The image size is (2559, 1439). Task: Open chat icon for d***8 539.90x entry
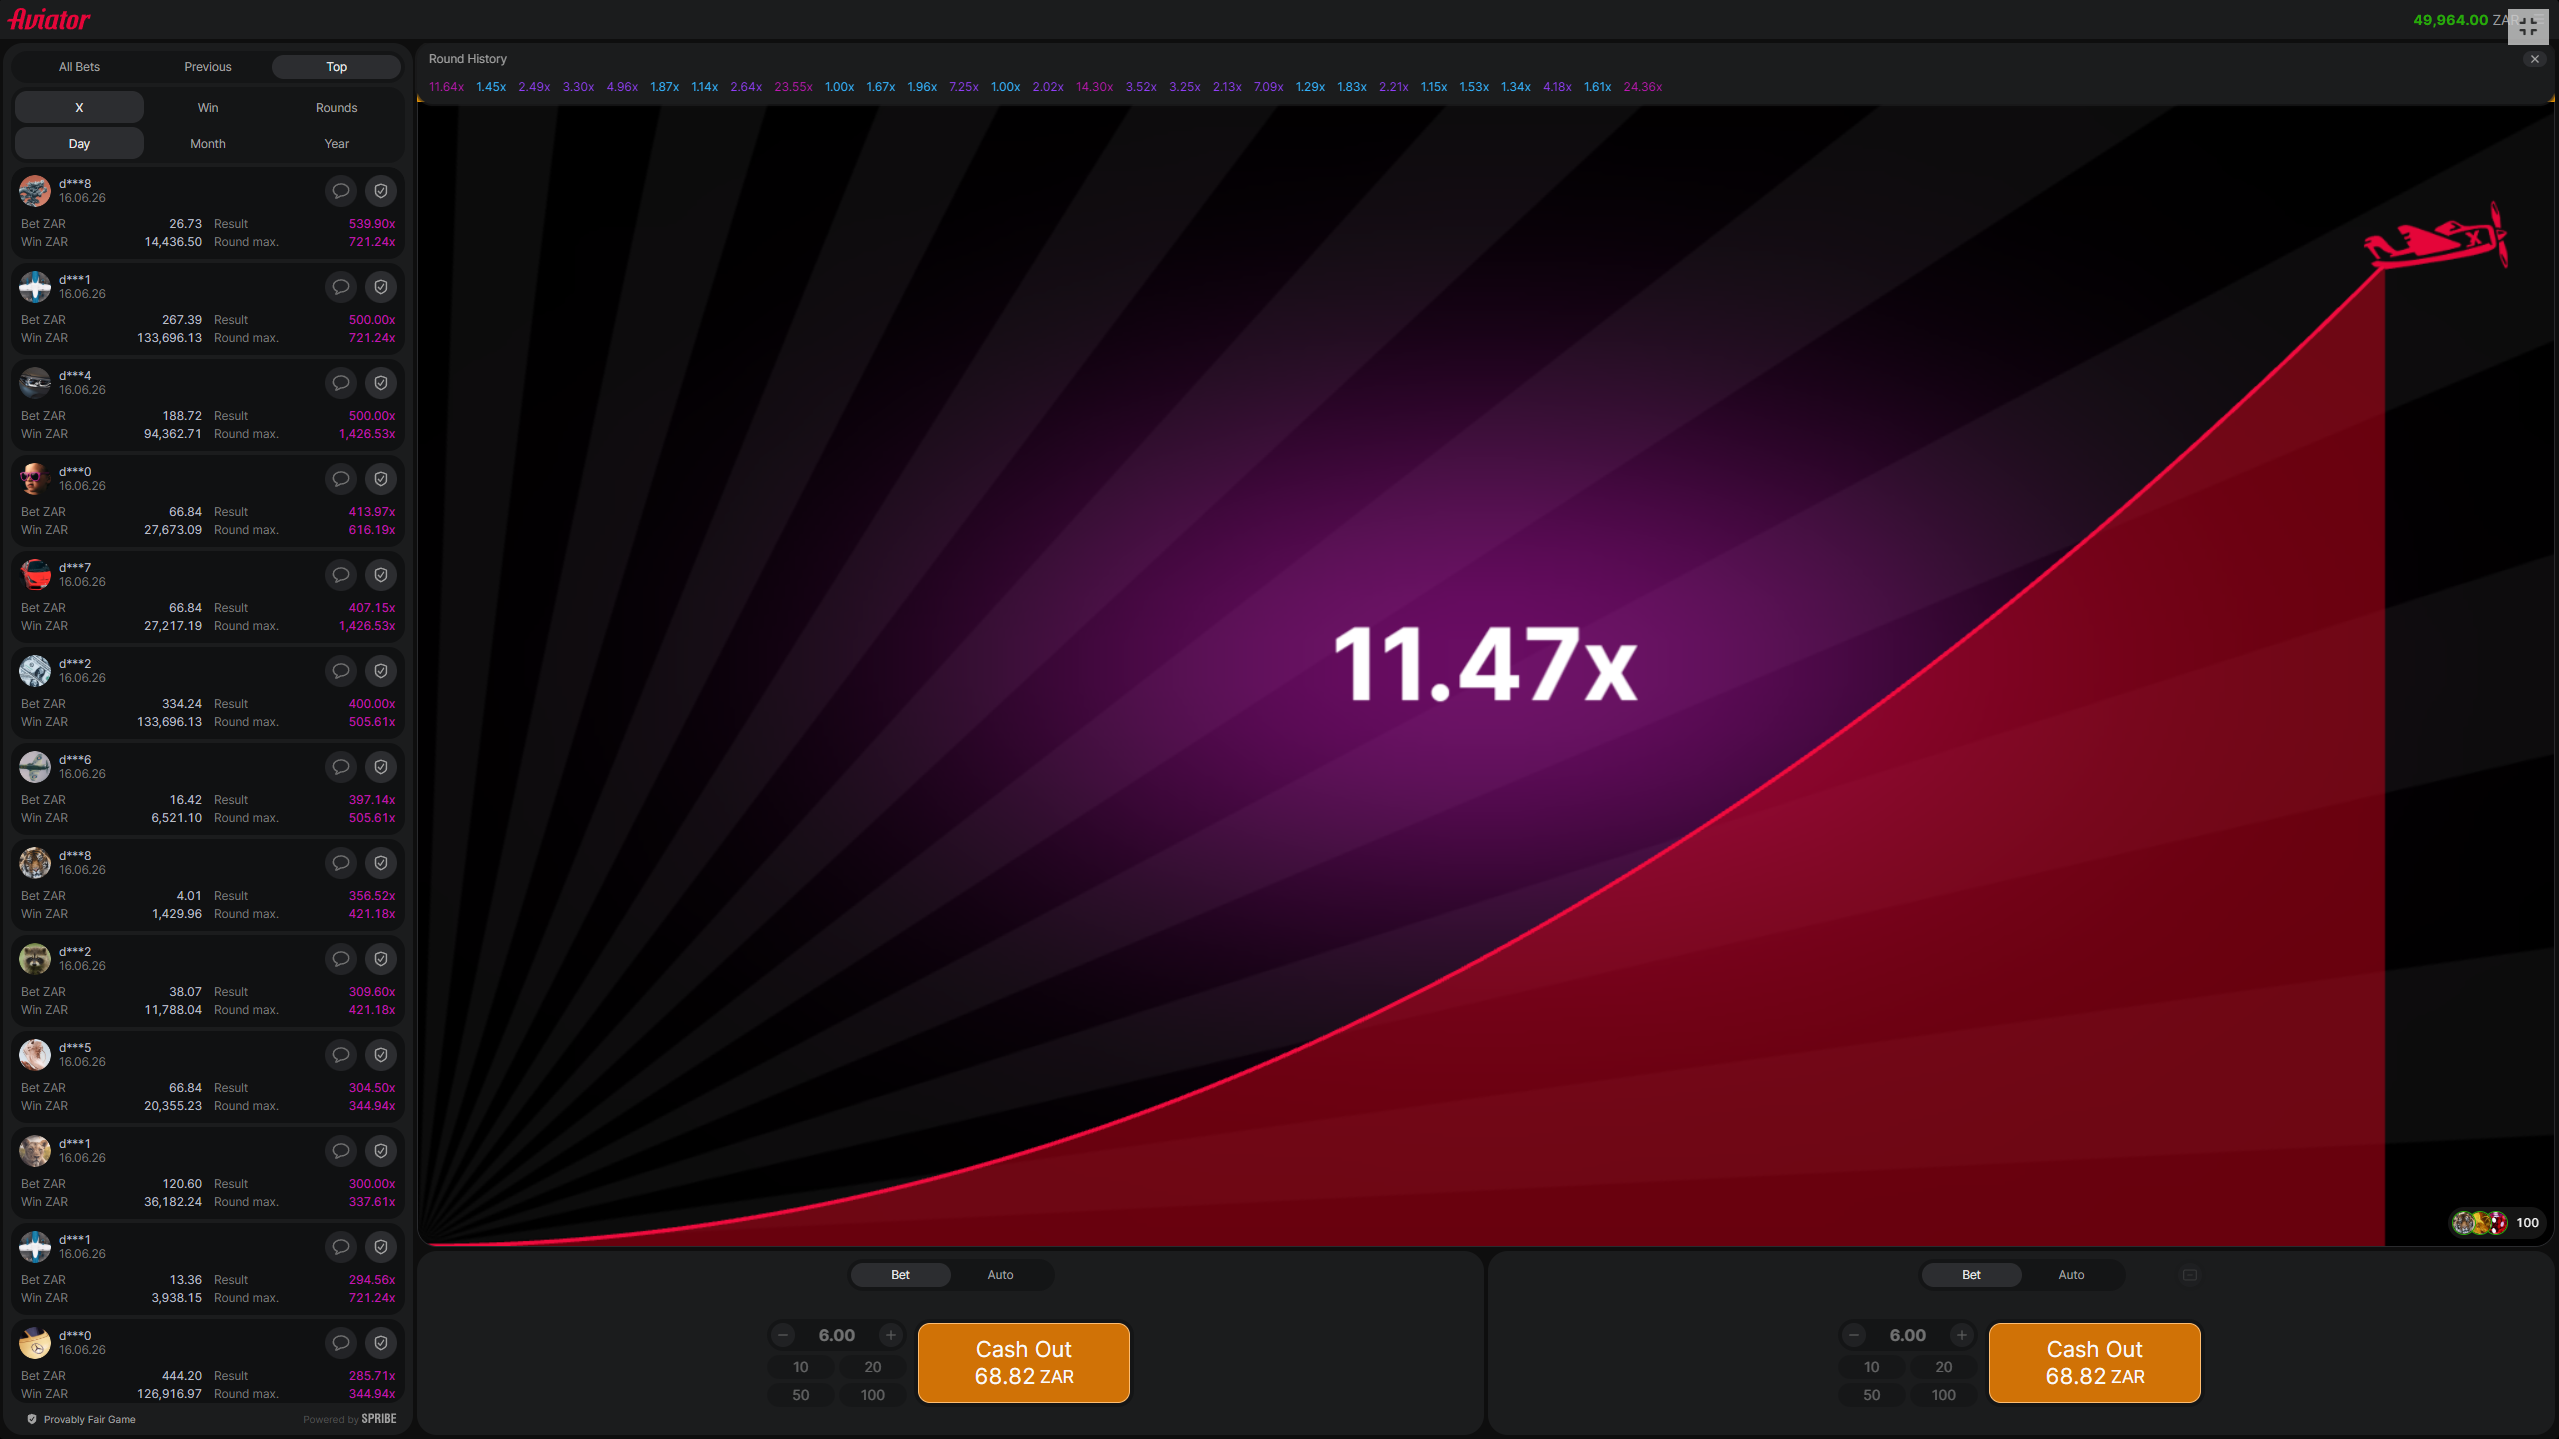(x=341, y=191)
